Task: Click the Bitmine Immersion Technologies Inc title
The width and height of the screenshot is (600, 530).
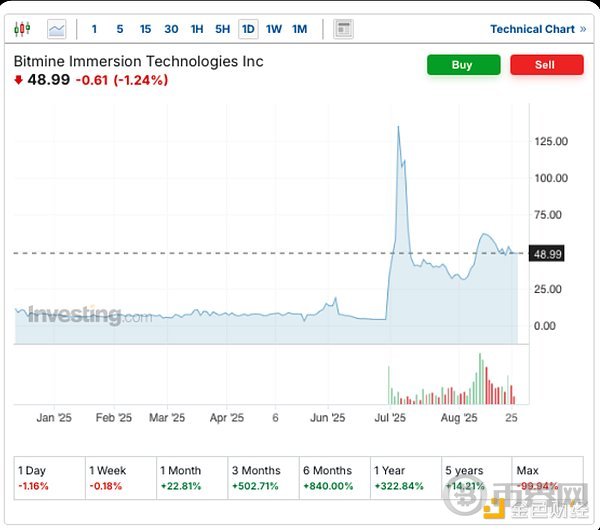Action: pos(139,61)
